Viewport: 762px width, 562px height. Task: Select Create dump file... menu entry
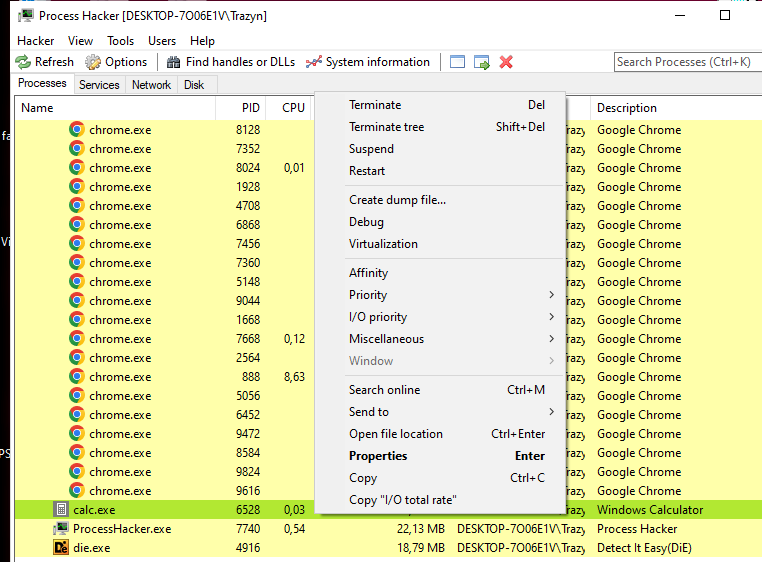coord(397,200)
